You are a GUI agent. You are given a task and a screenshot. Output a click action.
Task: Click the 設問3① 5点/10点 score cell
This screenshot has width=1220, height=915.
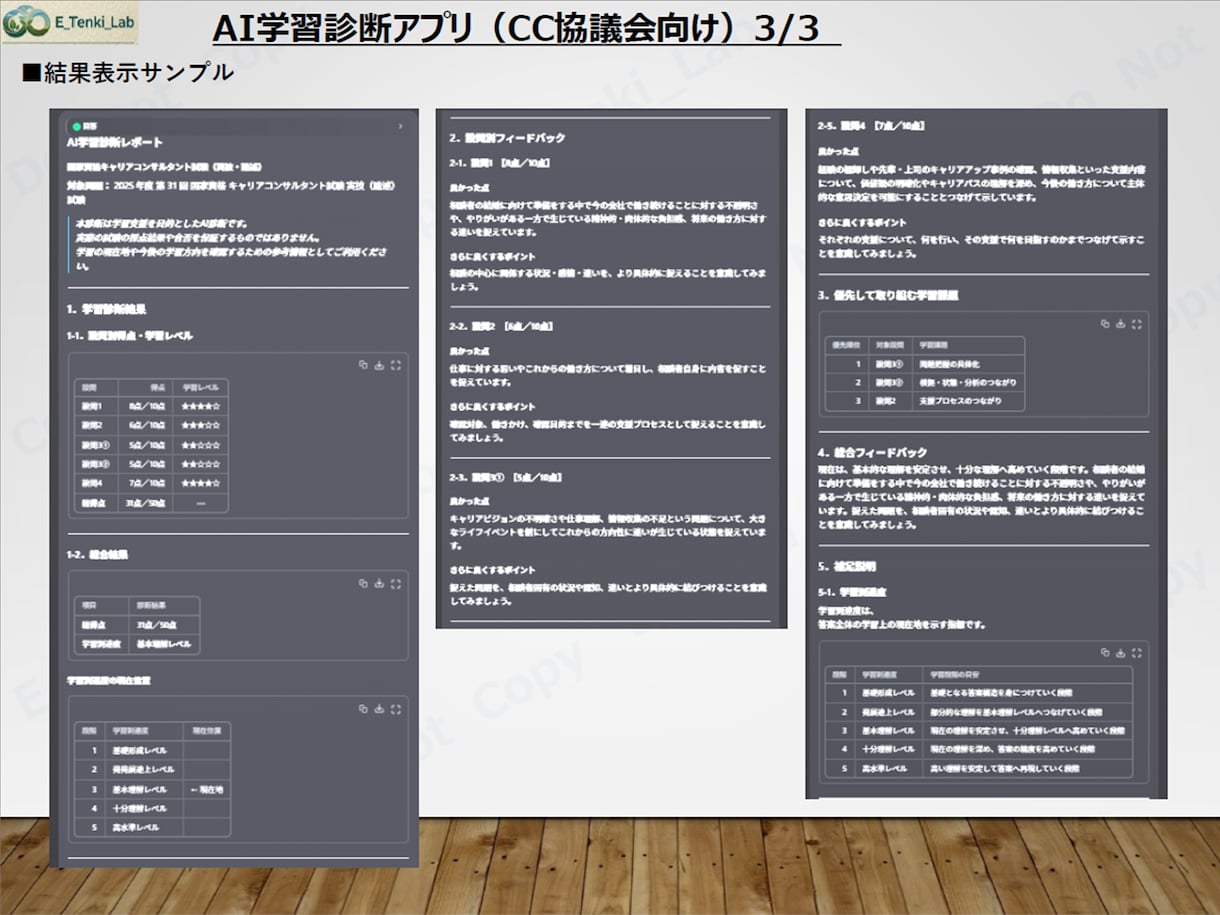click(143, 445)
